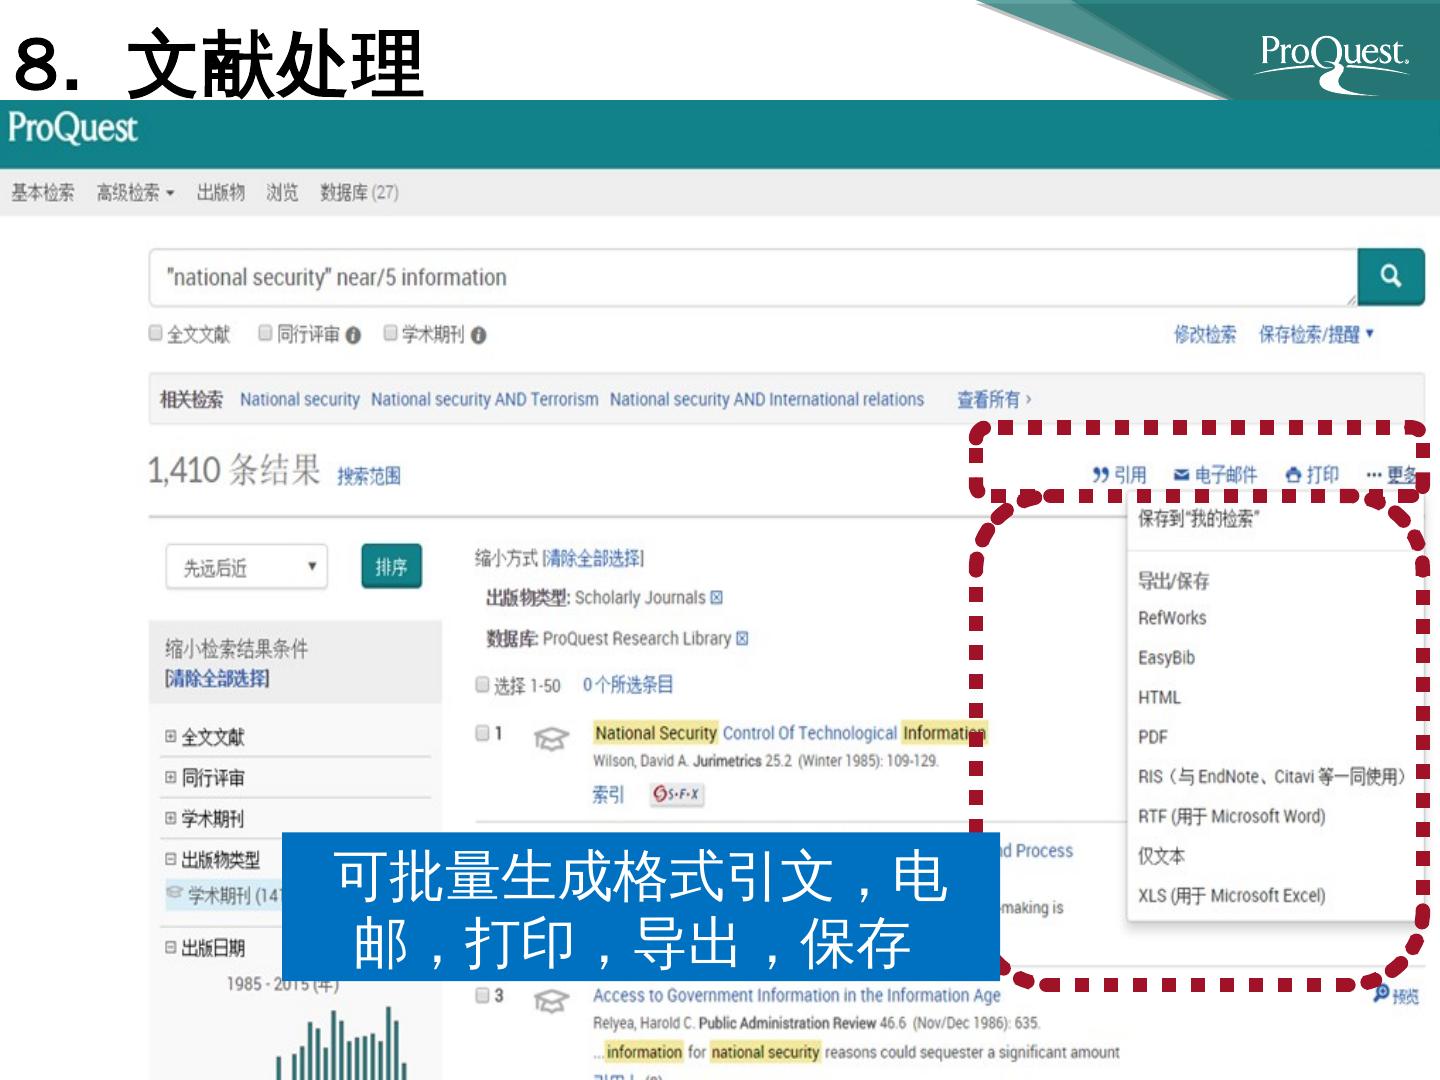
Task: Select the checkbox for result 3
Action: point(483,995)
